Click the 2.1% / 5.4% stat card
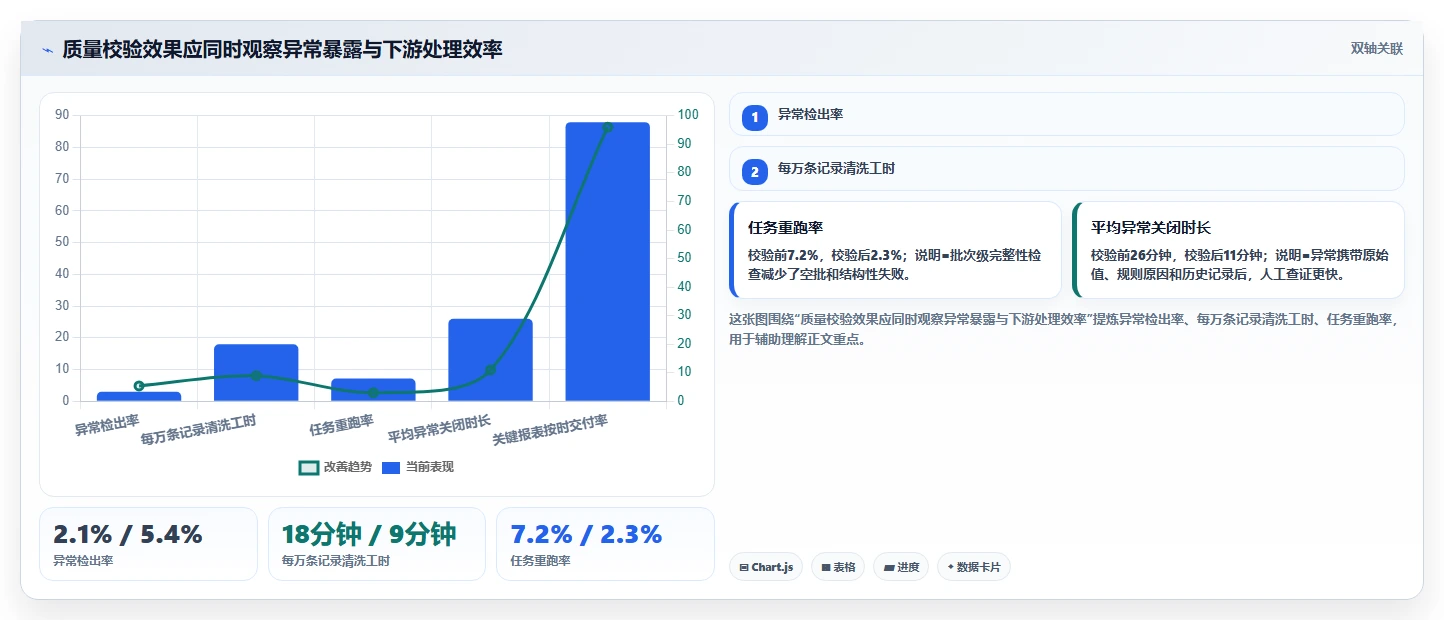This screenshot has height=620, width=1444. 149,544
